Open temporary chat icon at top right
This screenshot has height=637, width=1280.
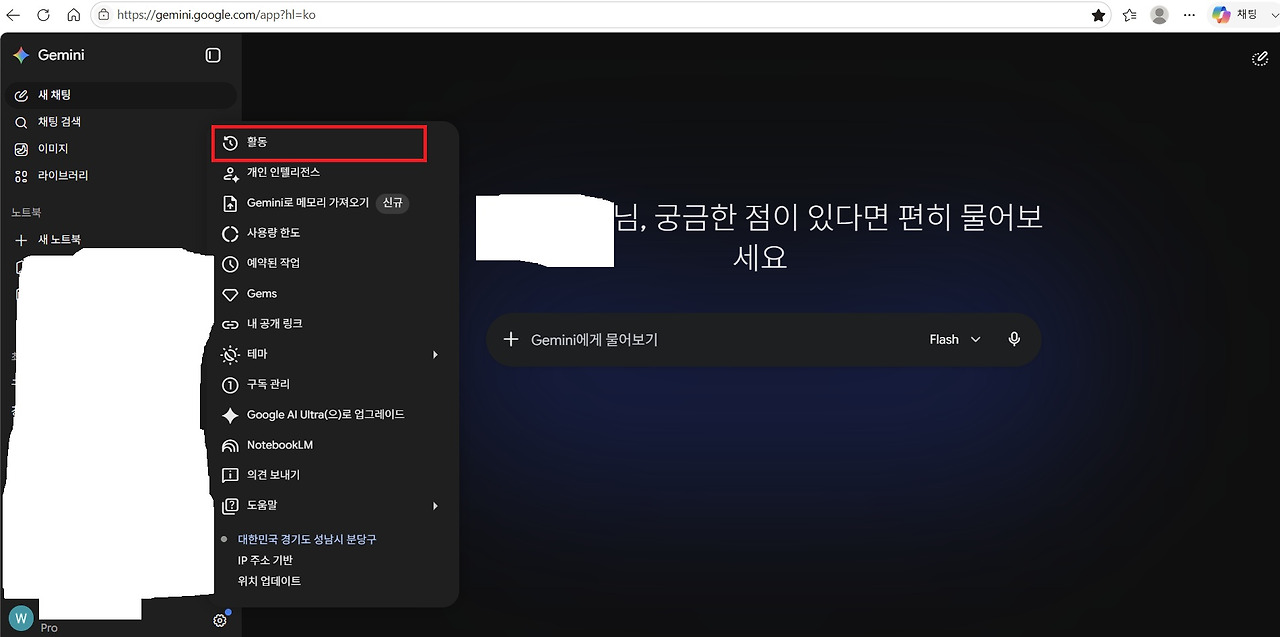point(1260,59)
